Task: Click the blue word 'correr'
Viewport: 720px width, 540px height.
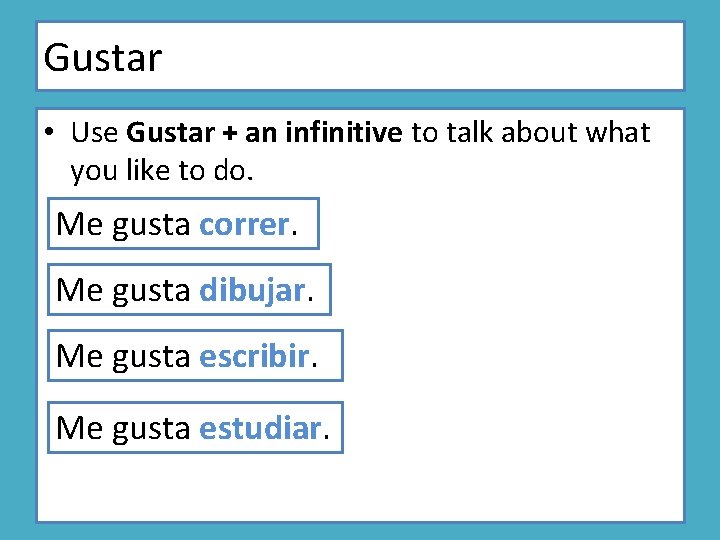Action: tap(244, 225)
